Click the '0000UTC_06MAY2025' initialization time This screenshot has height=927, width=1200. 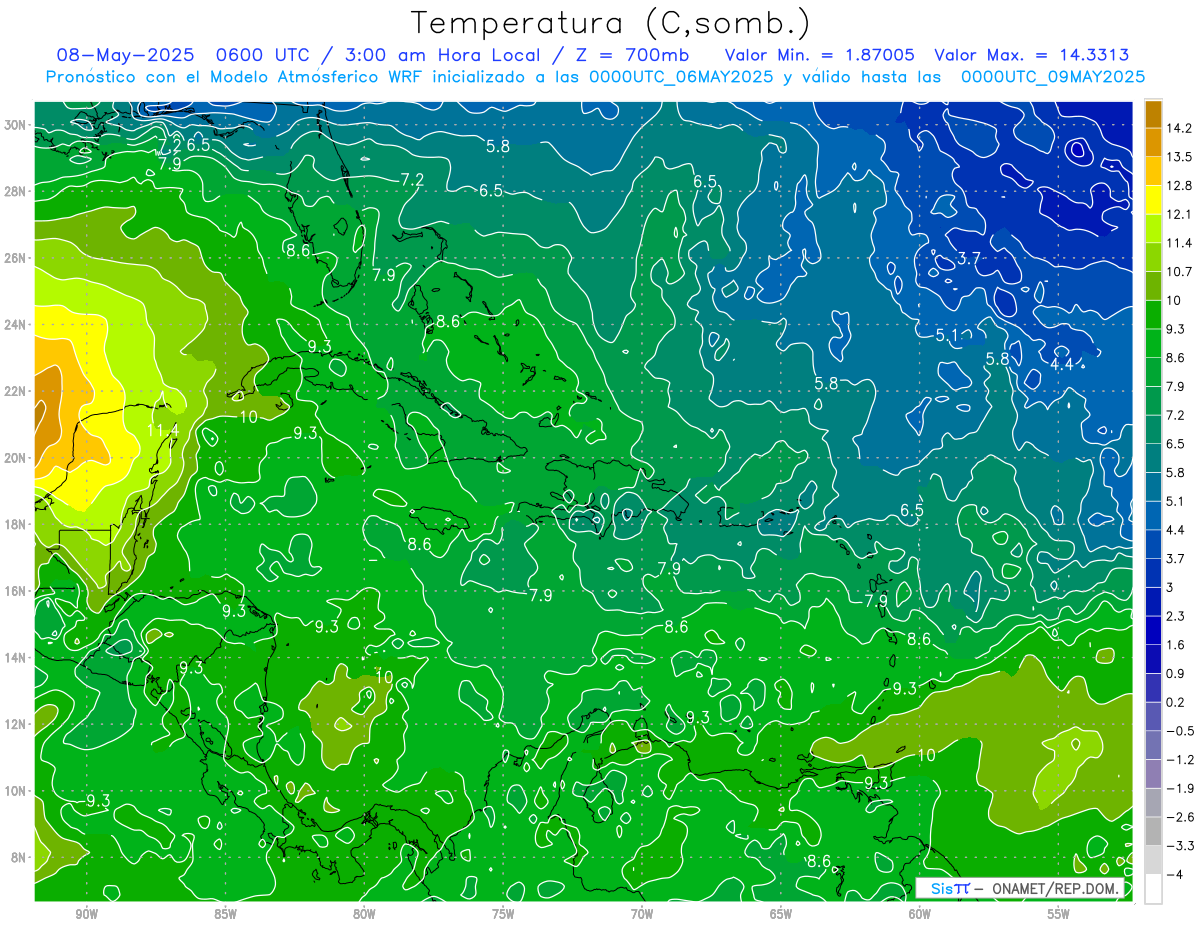[x=681, y=77]
